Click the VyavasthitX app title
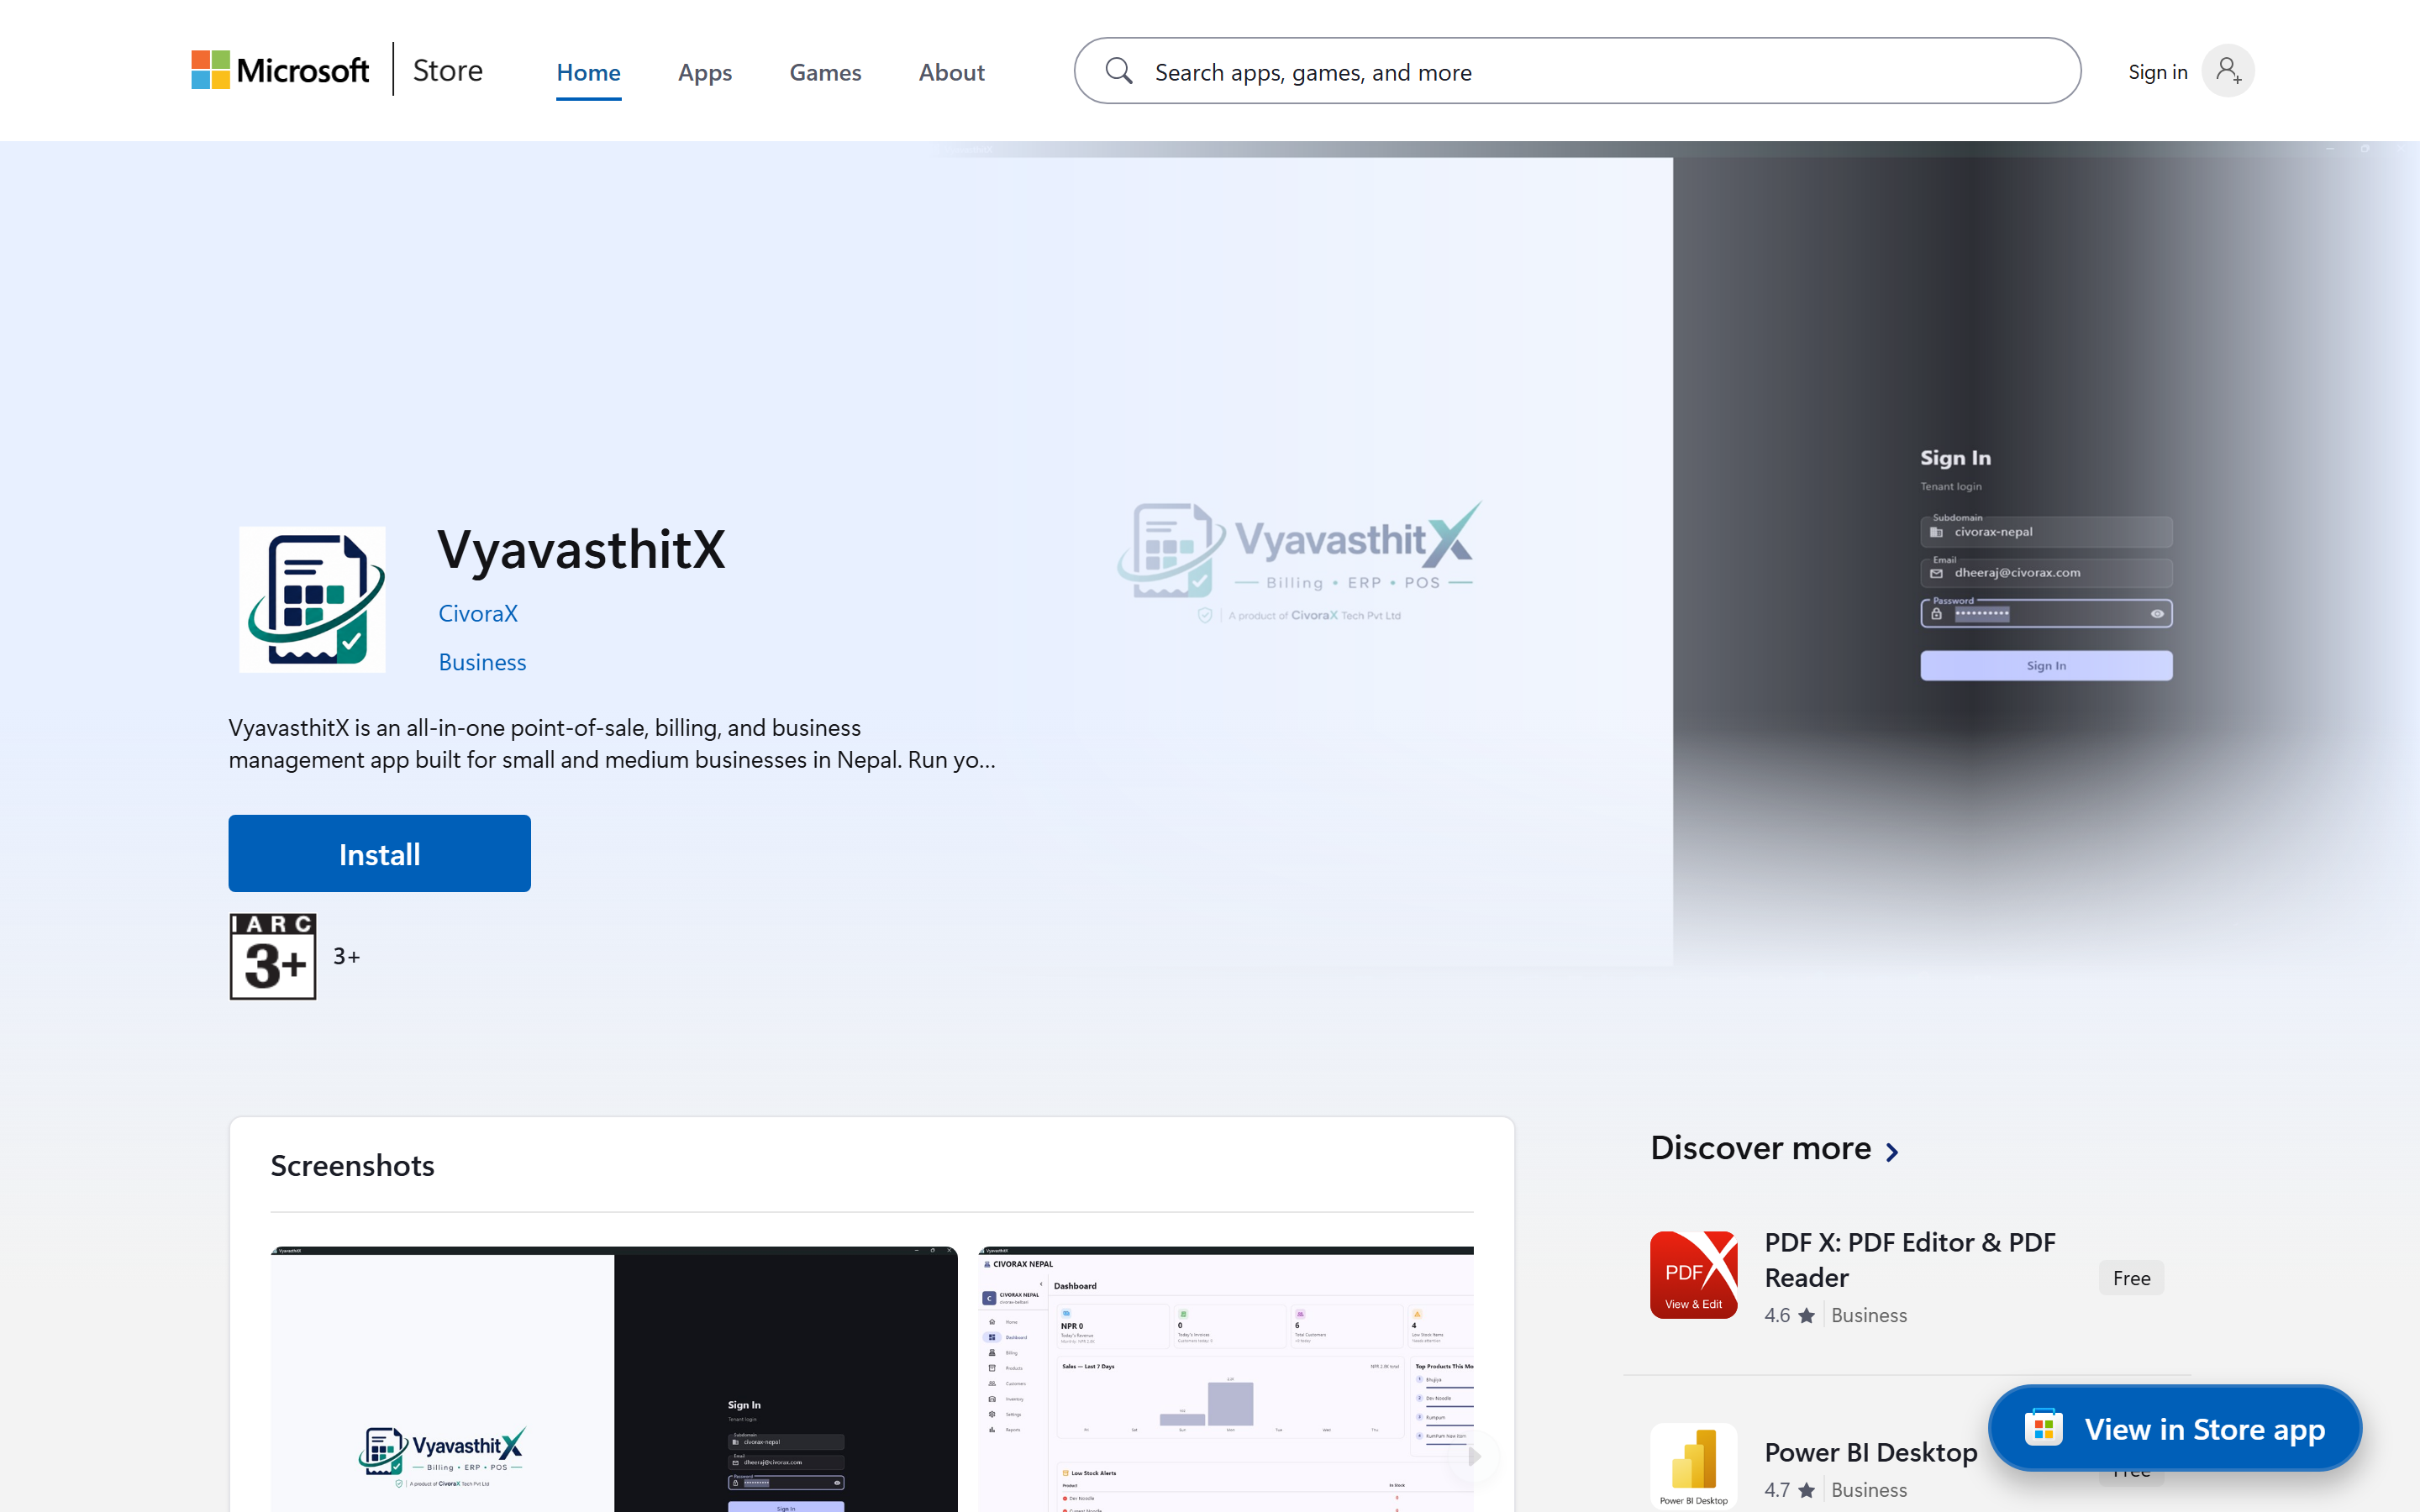 coord(581,549)
